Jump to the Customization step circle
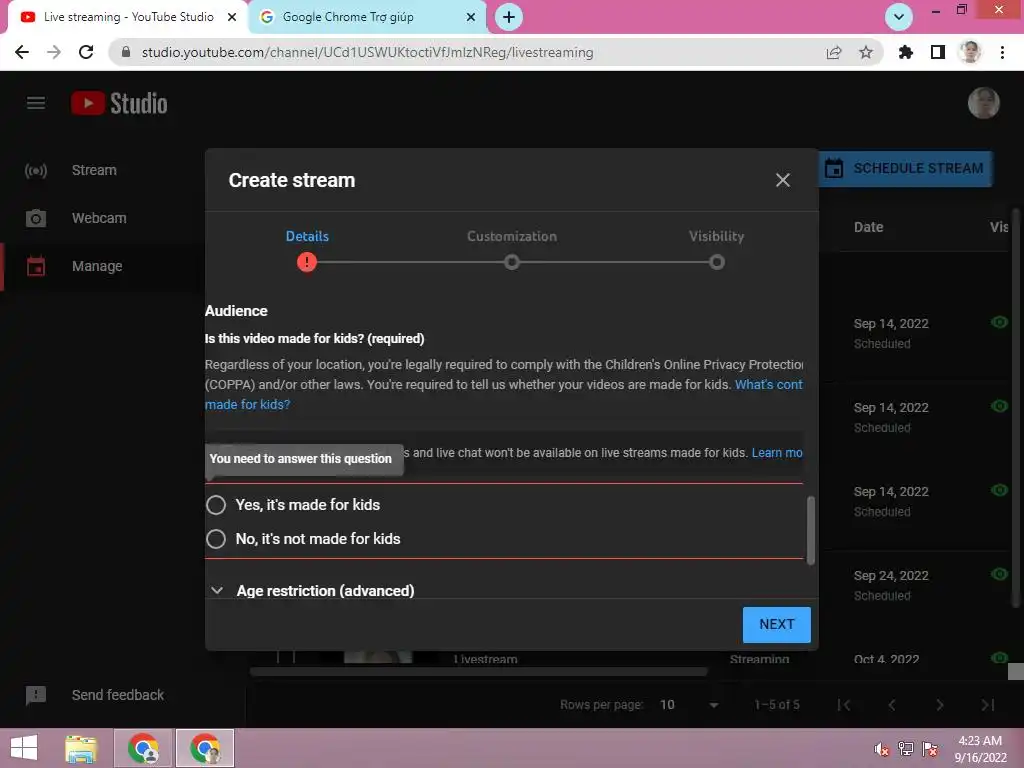Image resolution: width=1024 pixels, height=768 pixels. [x=511, y=262]
